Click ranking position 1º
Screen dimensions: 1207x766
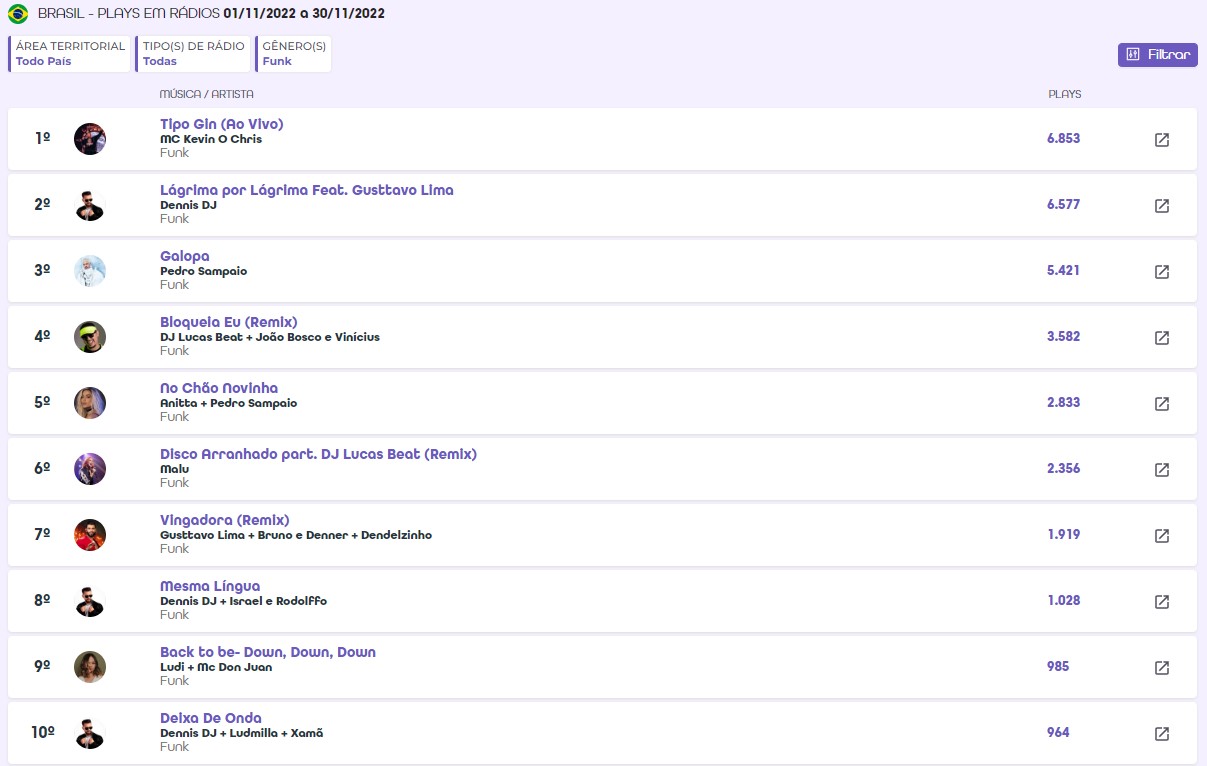coord(42,139)
